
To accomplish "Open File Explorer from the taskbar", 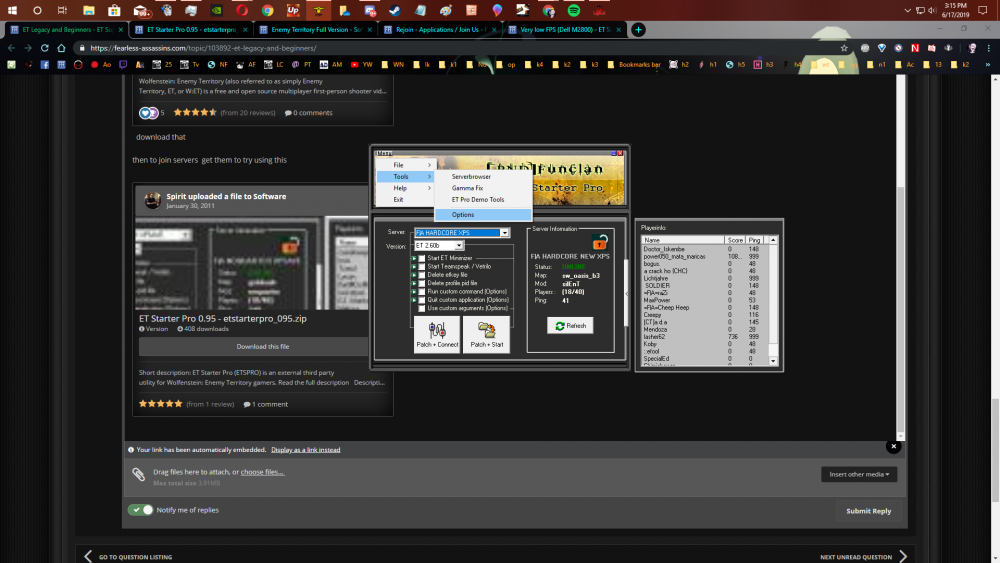I will [x=89, y=10].
